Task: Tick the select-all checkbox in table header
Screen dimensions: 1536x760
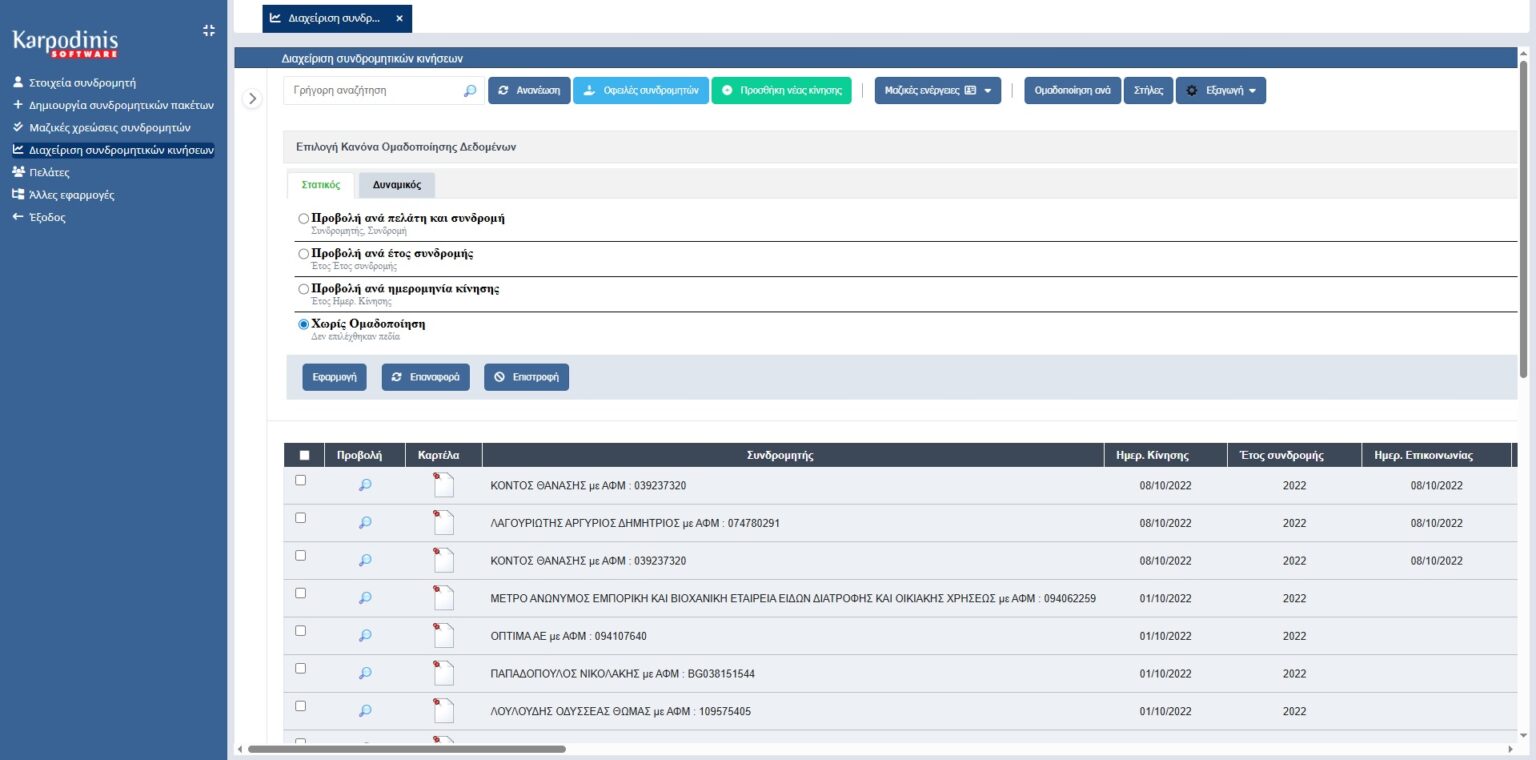Action: (304, 455)
